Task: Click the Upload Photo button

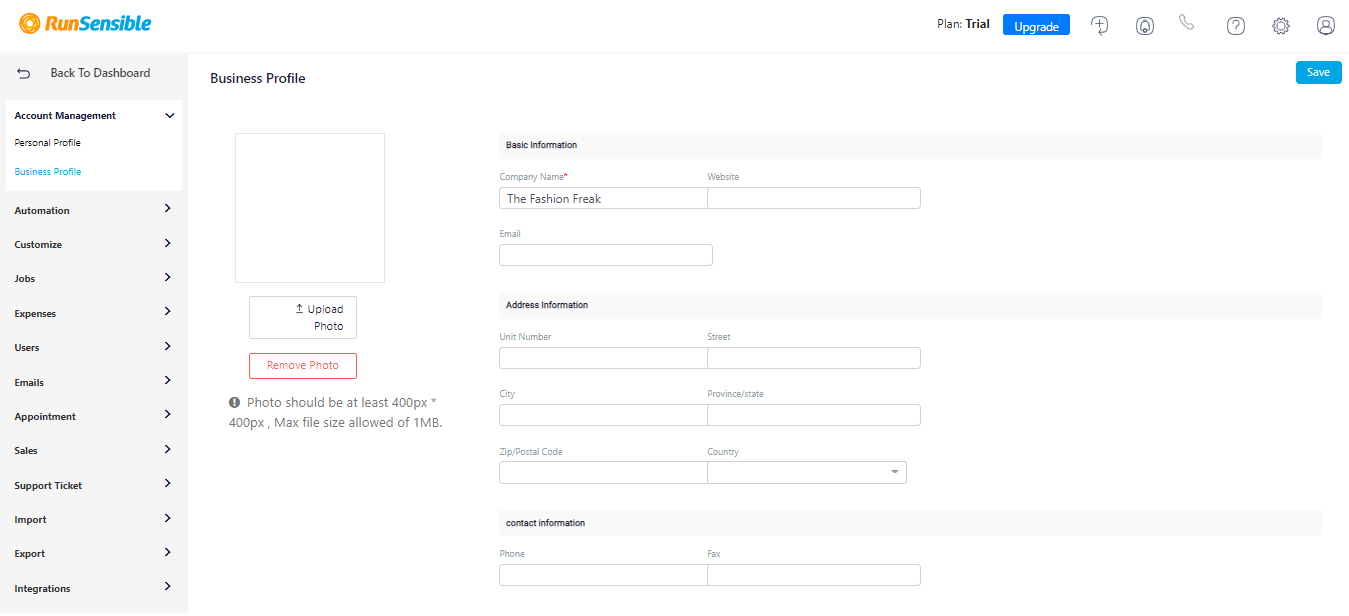Action: (x=303, y=317)
